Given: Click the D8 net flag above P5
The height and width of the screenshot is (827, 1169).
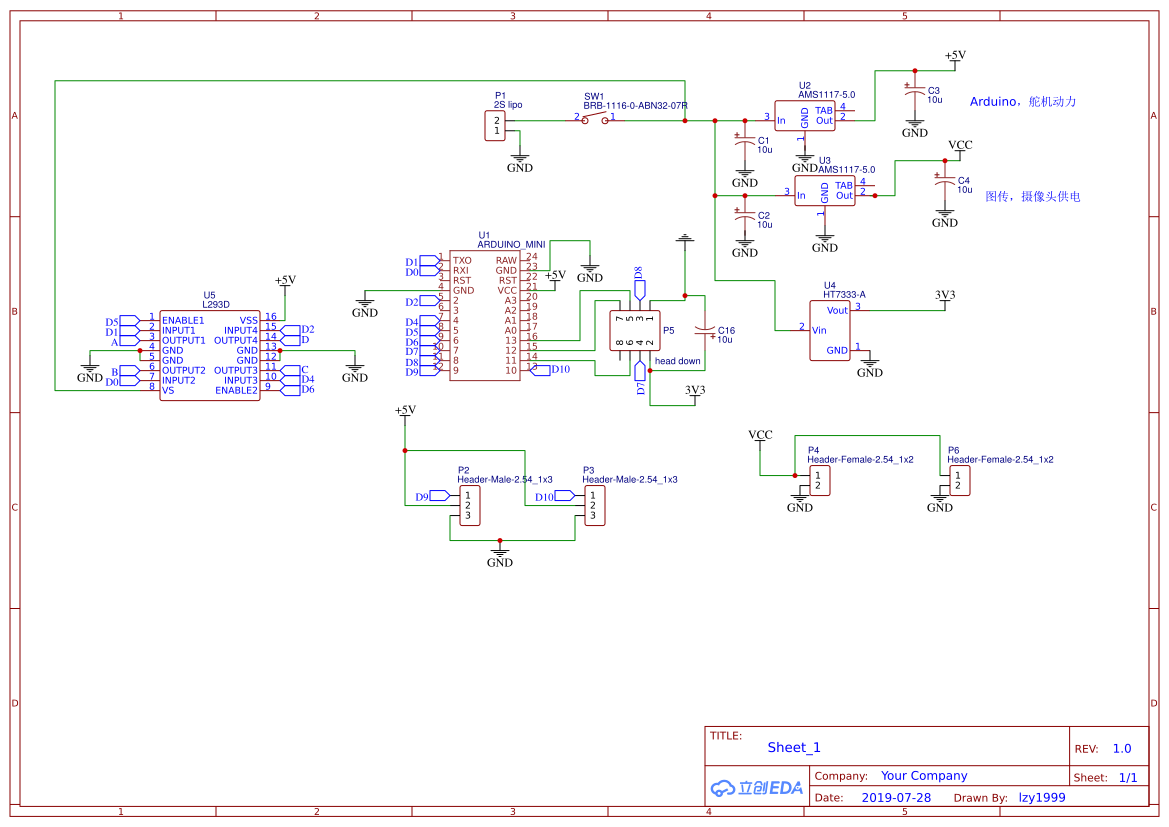Looking at the screenshot, I should 639,283.
